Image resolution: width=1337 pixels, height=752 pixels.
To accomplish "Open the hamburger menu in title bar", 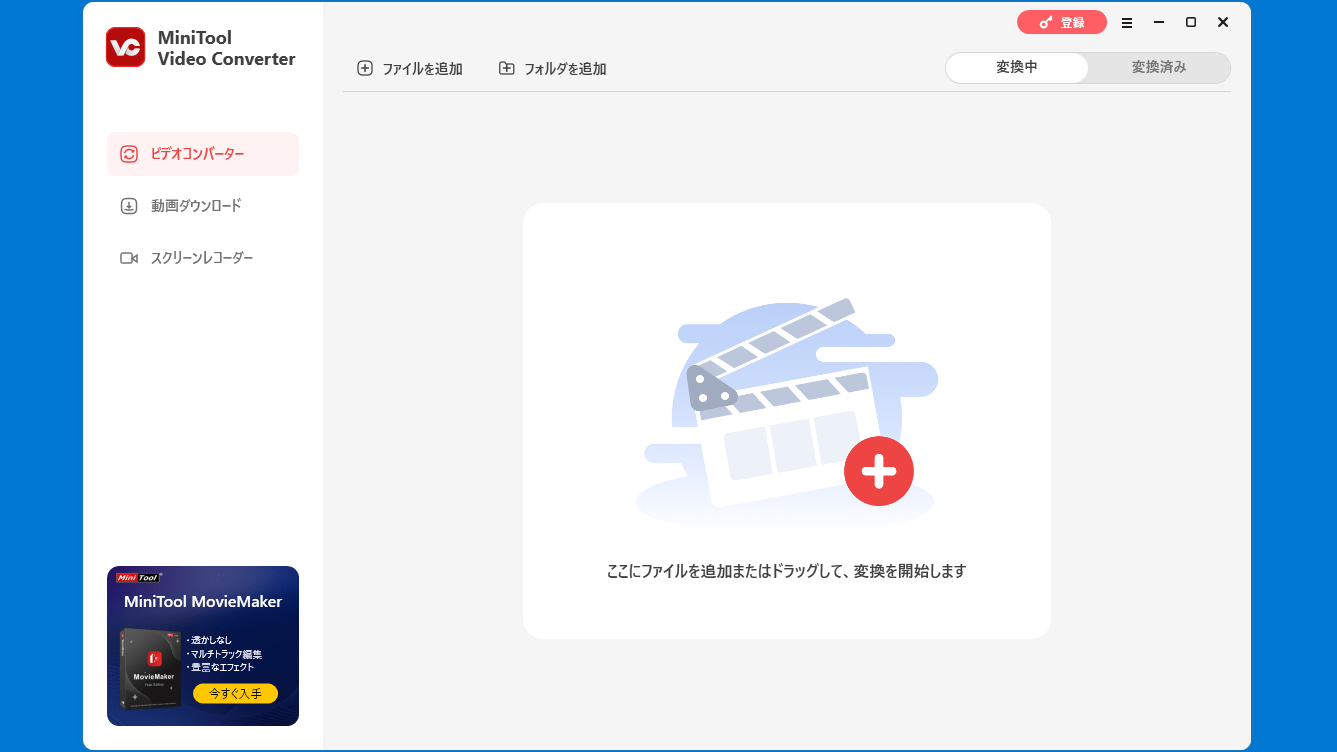I will pos(1127,22).
